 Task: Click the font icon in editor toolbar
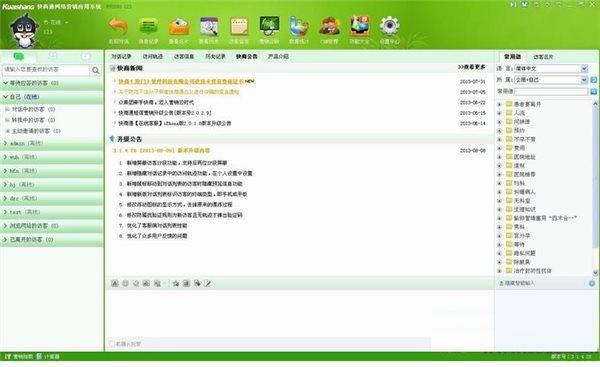[115, 284]
